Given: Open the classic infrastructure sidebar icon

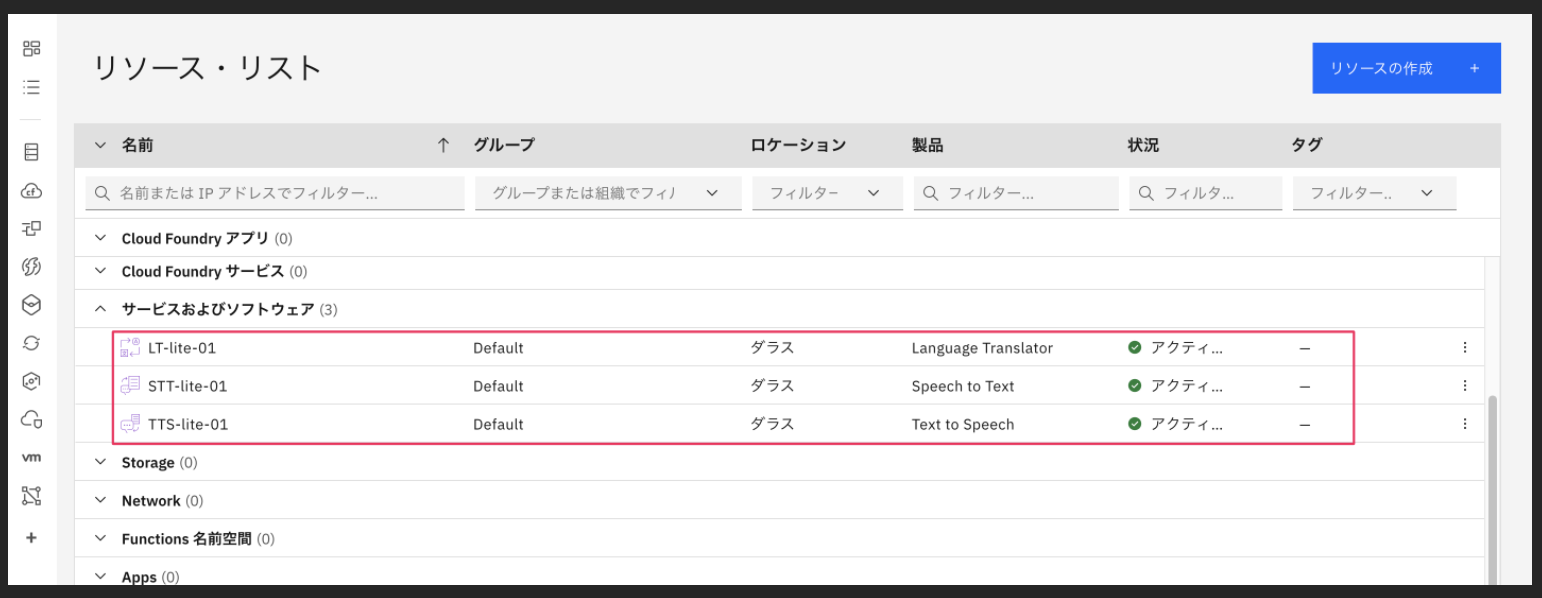Looking at the screenshot, I should point(31,153).
